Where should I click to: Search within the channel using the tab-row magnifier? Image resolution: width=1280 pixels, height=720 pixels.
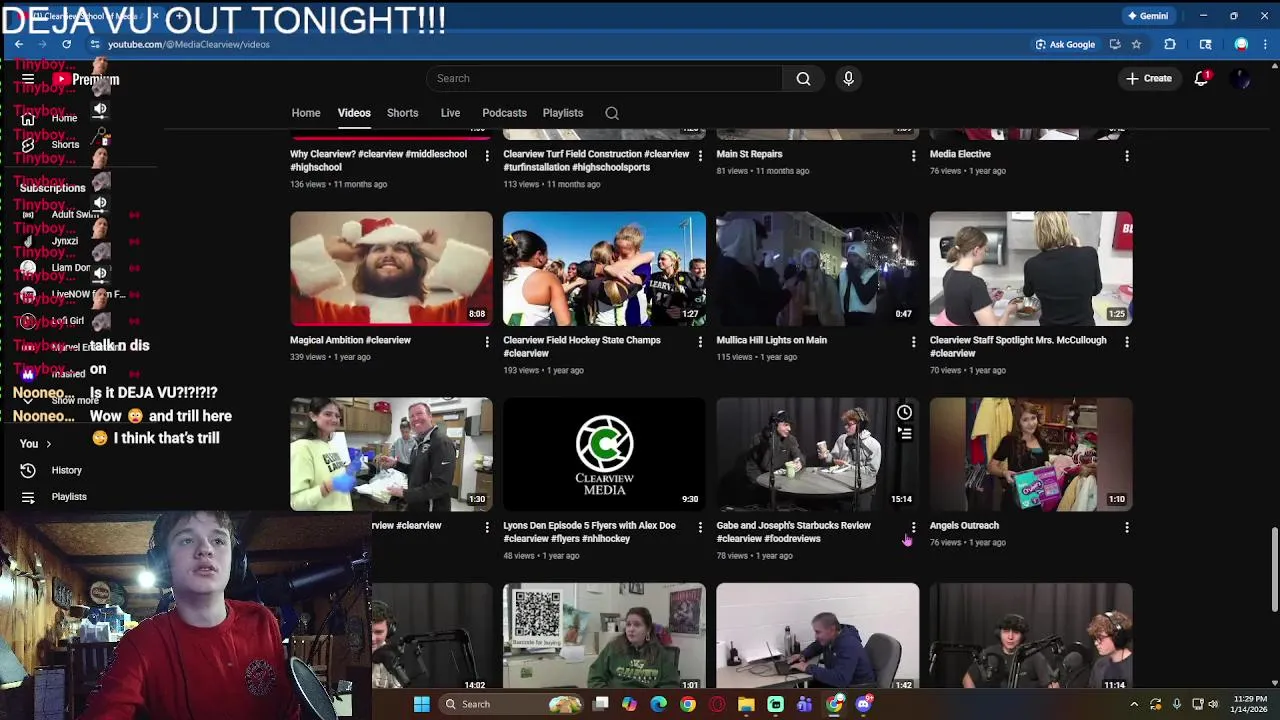(612, 113)
